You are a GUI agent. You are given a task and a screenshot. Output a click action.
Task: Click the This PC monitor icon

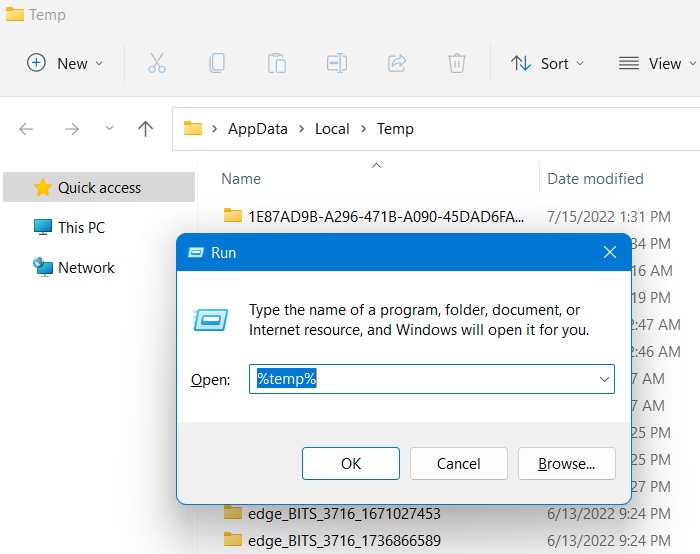pyautogui.click(x=43, y=227)
